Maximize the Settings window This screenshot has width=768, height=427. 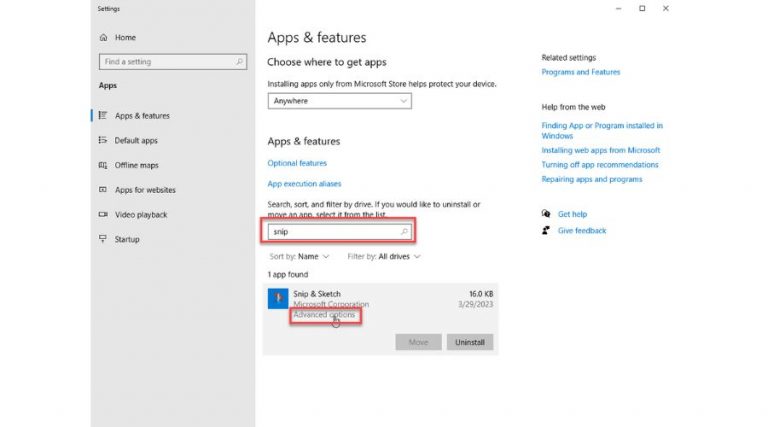click(642, 8)
